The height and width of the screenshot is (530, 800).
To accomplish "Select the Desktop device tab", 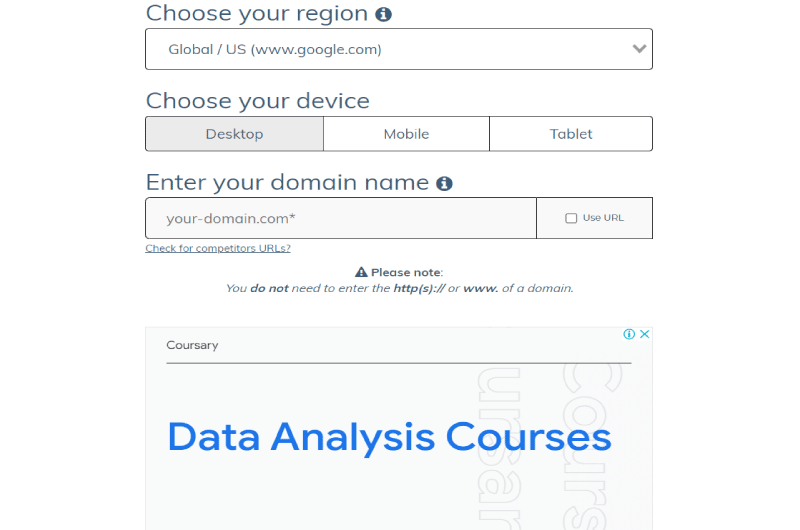I will pyautogui.click(x=235, y=134).
